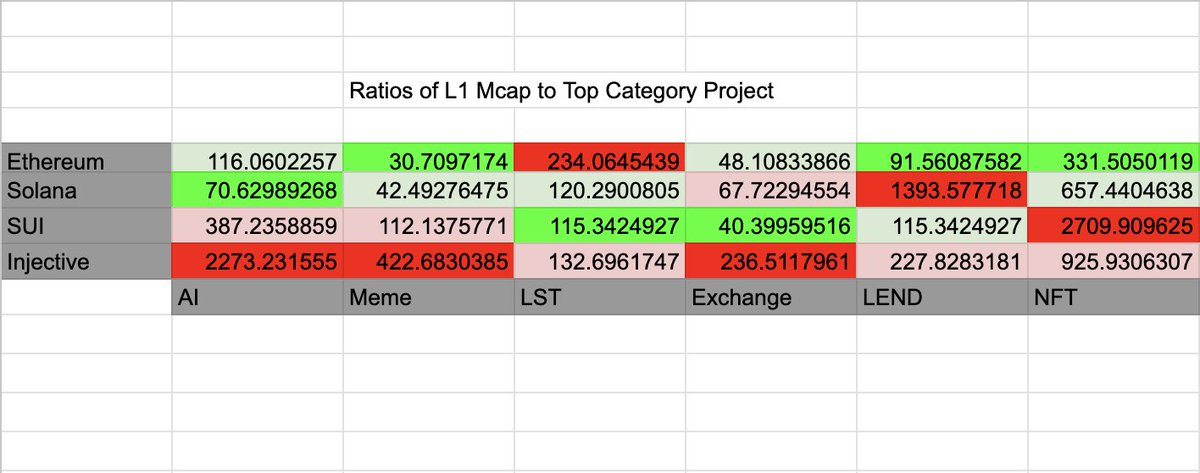This screenshot has height=473, width=1200.
Task: Select green cell 331.5050119
Action: tap(1114, 160)
